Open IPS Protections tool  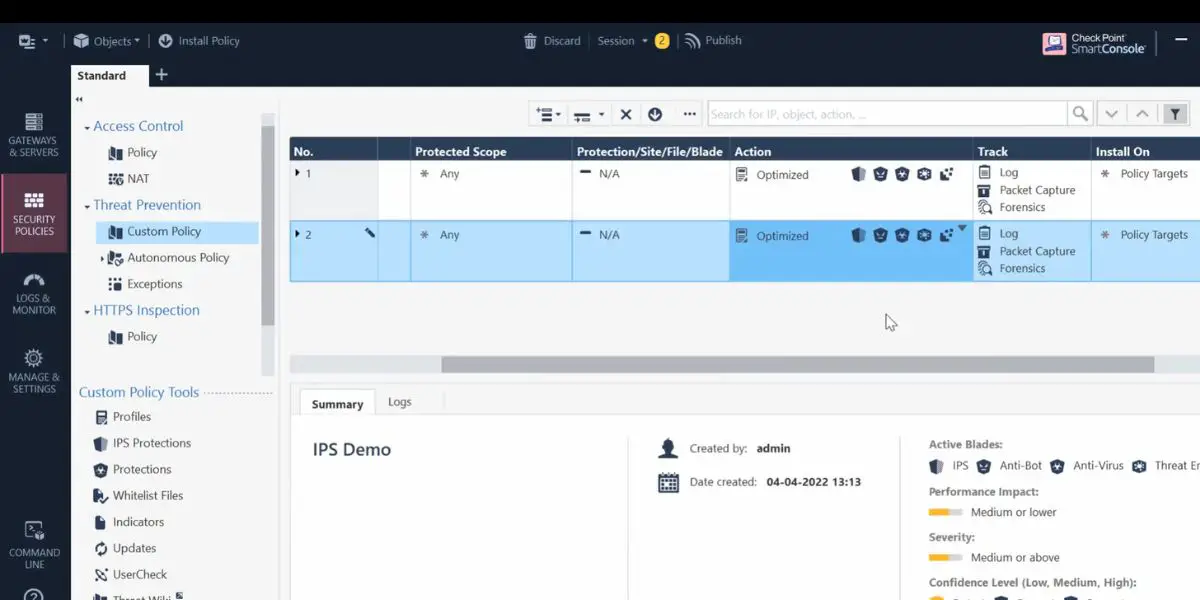point(142,443)
